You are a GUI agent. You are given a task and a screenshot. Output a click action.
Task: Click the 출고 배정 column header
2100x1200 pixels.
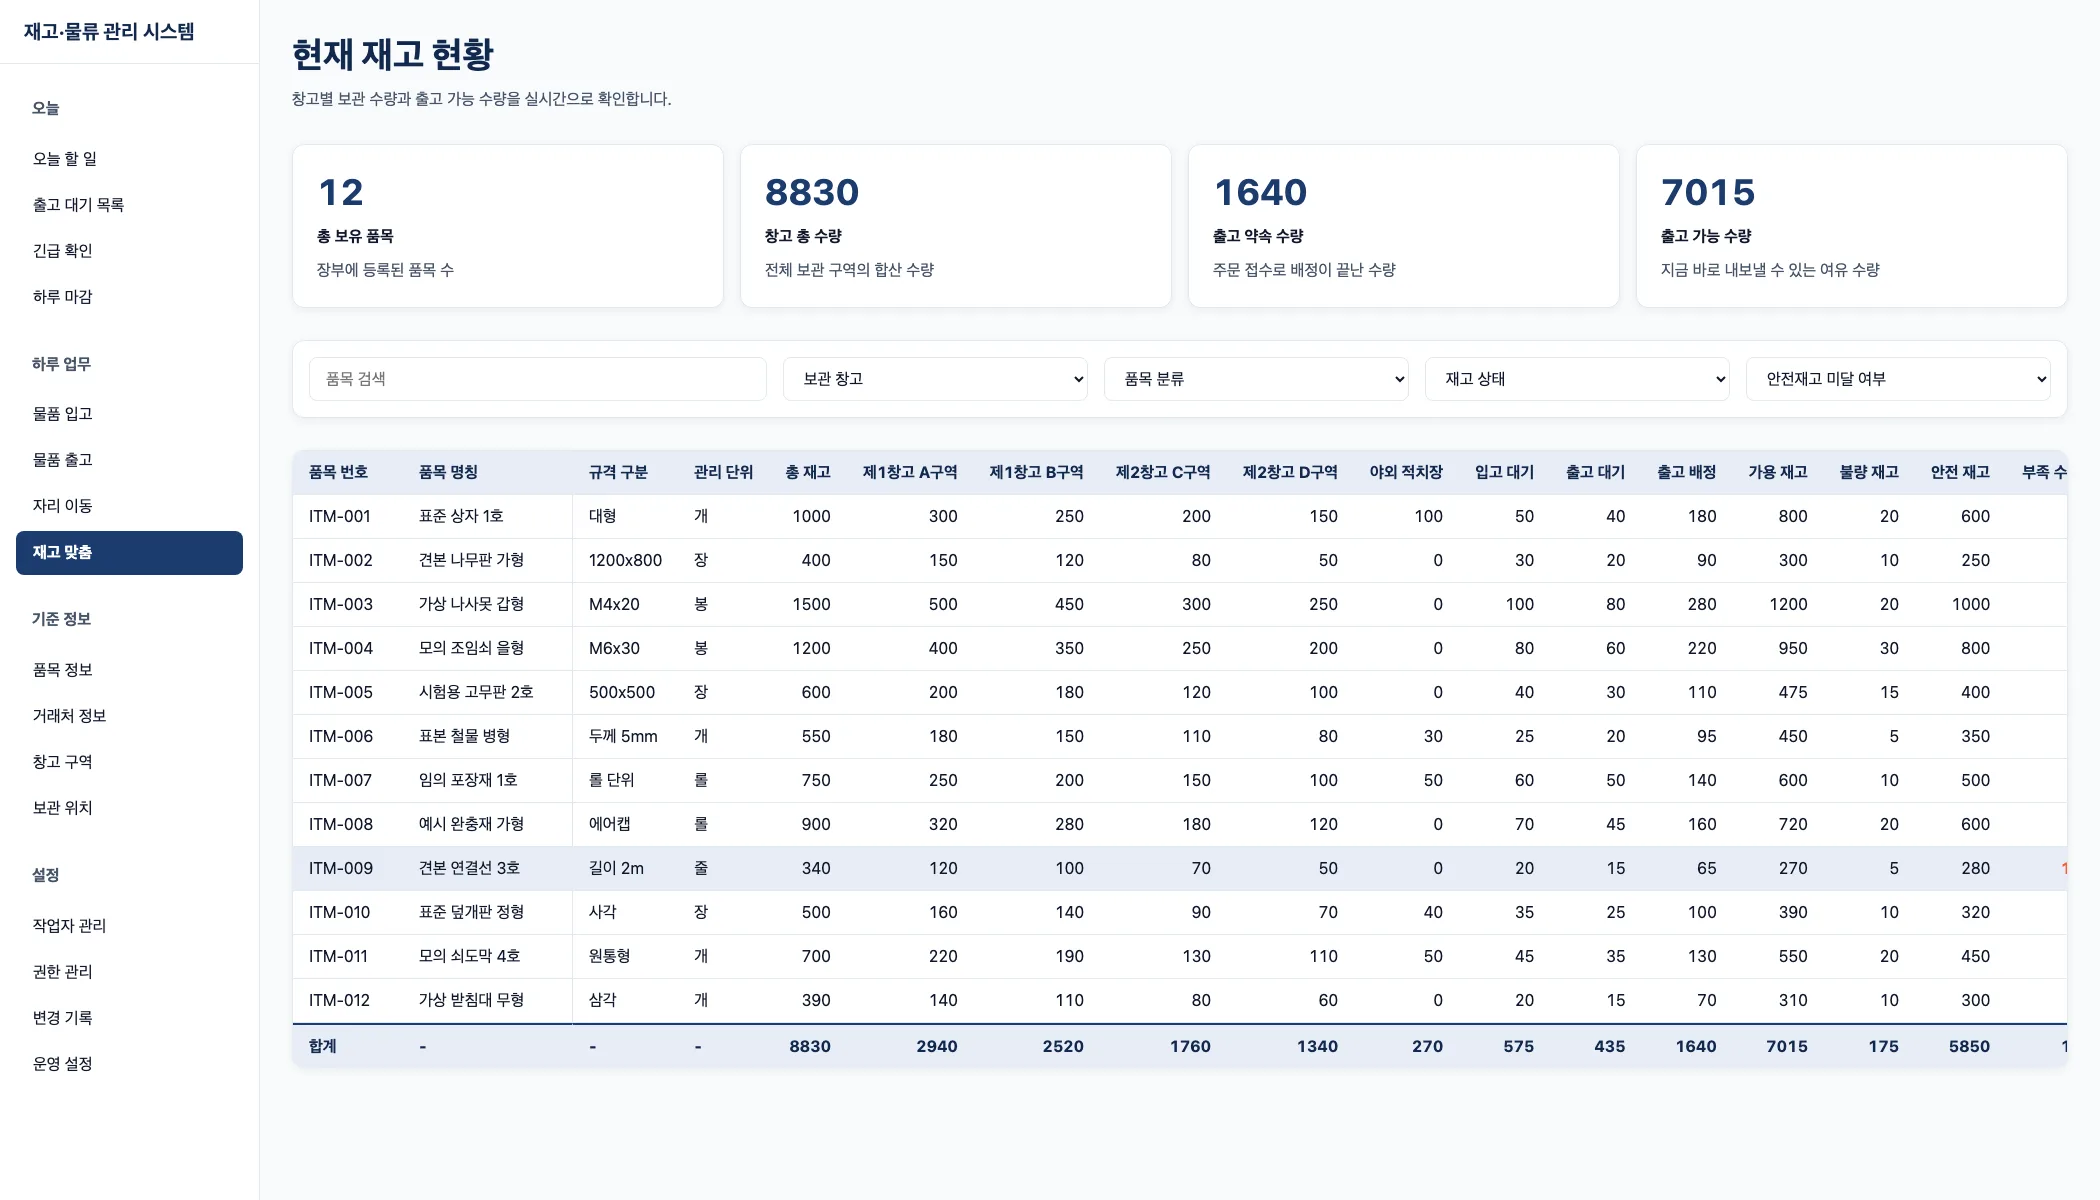tap(1687, 472)
